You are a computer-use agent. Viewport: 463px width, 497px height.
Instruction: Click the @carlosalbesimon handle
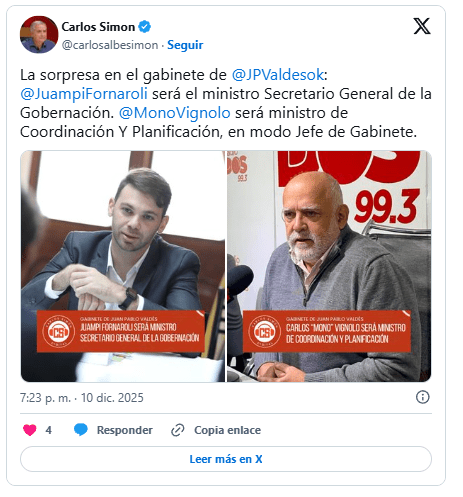pos(110,45)
